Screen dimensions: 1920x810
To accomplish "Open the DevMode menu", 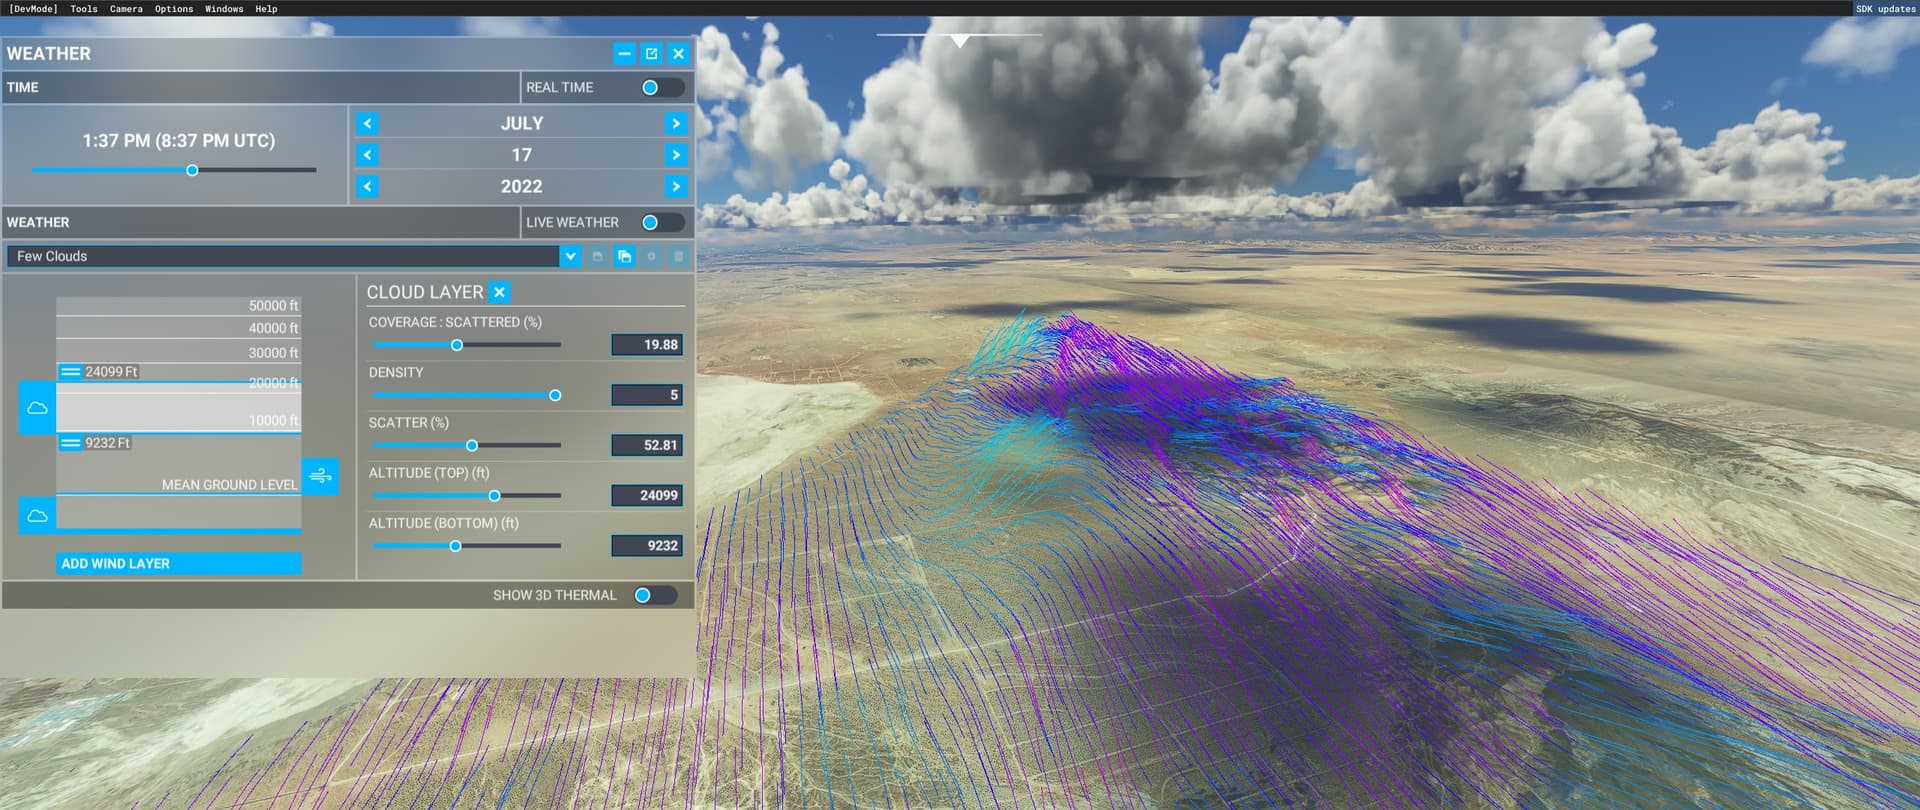I will 33,8.
